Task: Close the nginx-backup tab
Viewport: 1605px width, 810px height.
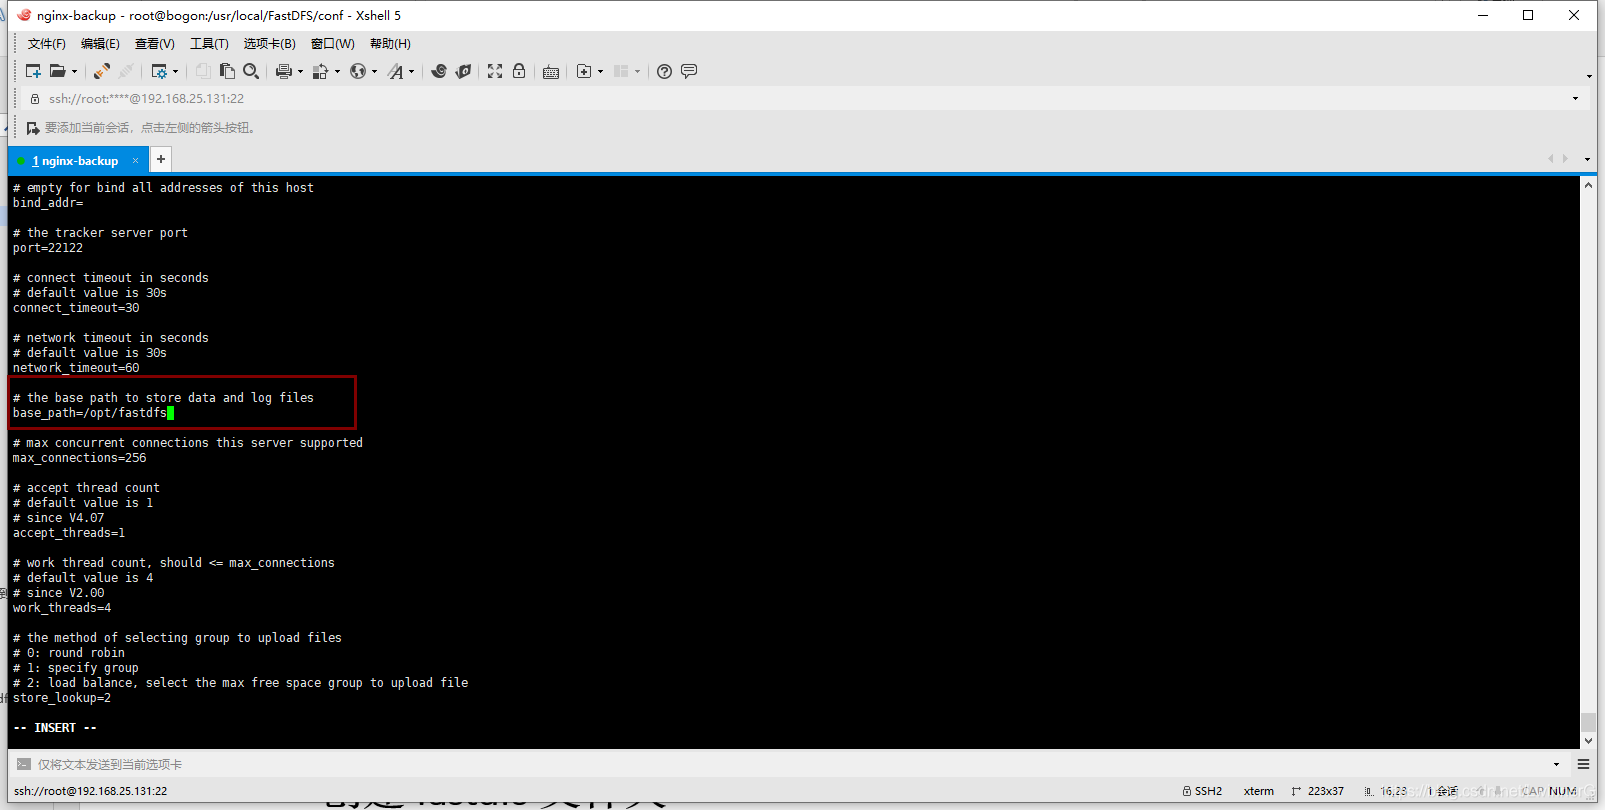Action: click(x=136, y=160)
